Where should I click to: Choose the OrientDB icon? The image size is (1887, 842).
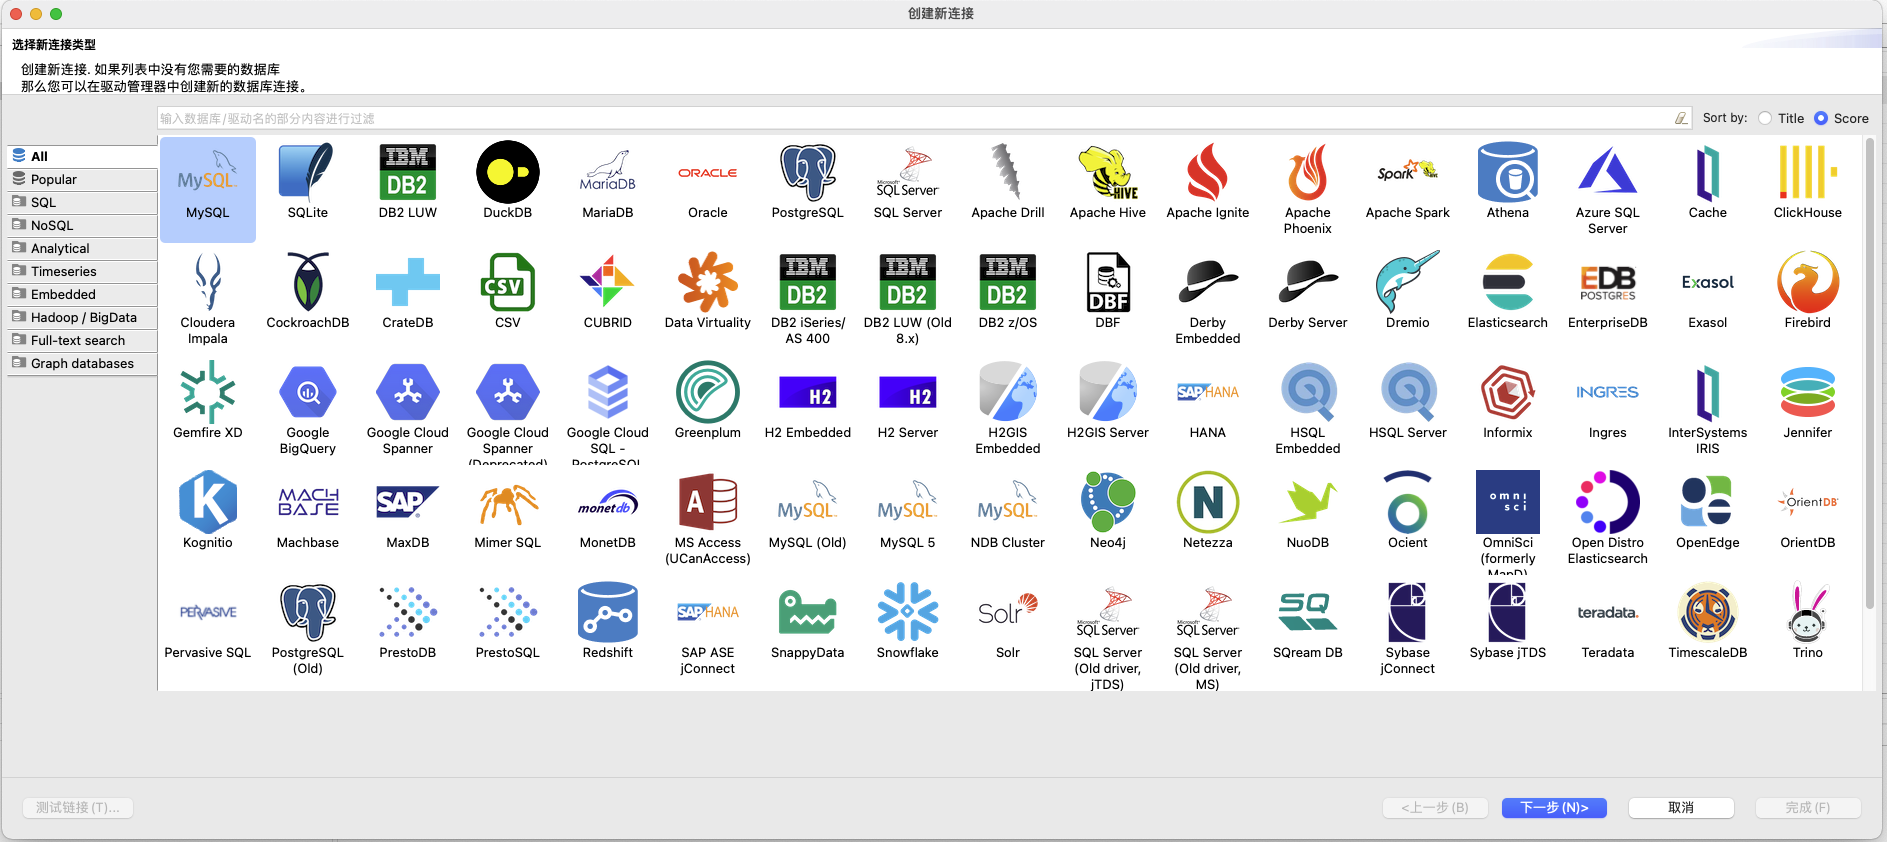(1808, 503)
